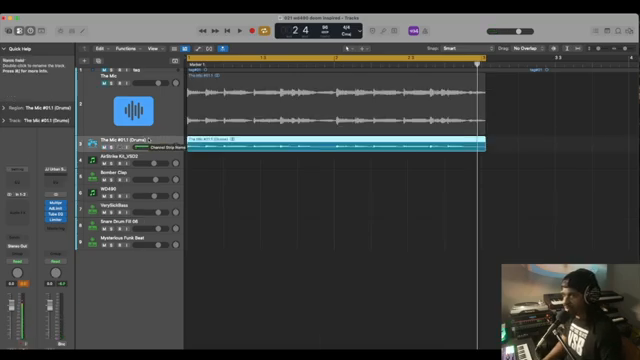Image resolution: width=640 pixels, height=360 pixels.
Task: Open the left-click Pointer tool menu
Action: point(349,49)
